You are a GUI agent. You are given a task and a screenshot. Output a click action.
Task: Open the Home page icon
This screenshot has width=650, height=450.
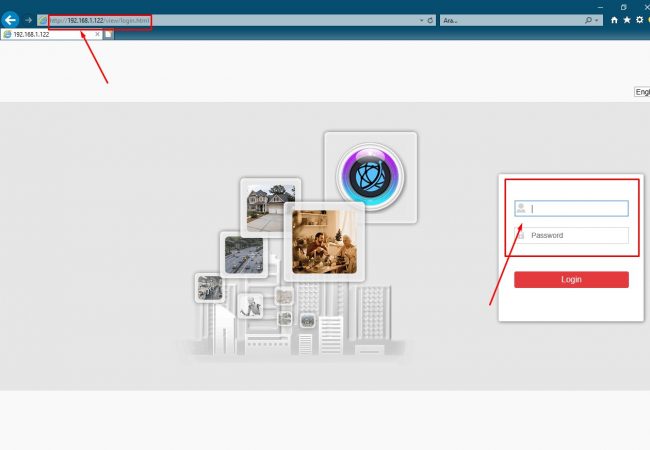coord(614,20)
